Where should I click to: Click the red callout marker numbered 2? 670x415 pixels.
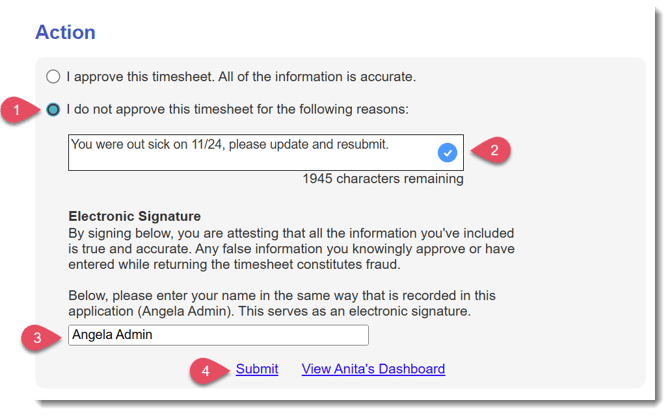pos(496,152)
